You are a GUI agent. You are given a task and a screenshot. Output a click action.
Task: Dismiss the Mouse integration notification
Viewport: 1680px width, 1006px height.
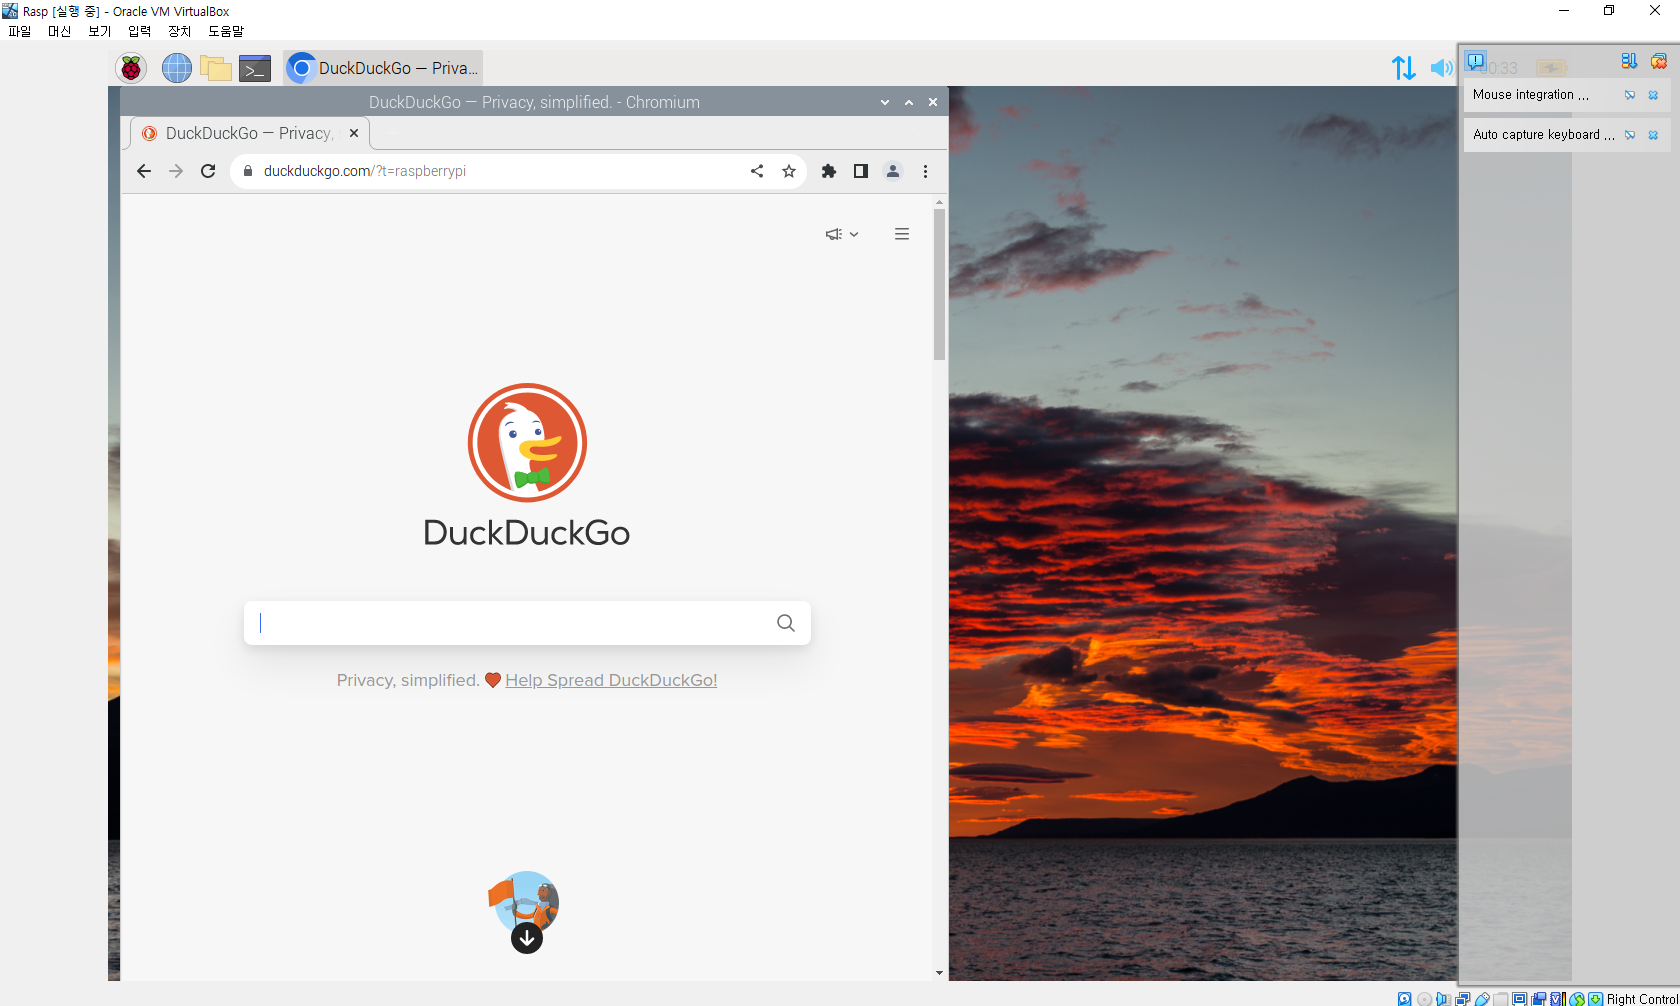1653,95
